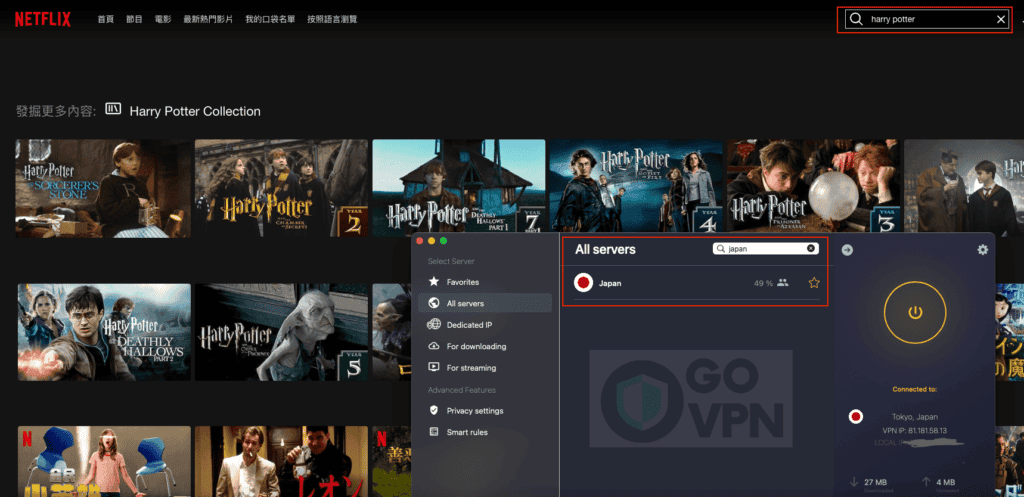
Task: Click the 4 MB uploaded arrow icon
Action: (925, 482)
